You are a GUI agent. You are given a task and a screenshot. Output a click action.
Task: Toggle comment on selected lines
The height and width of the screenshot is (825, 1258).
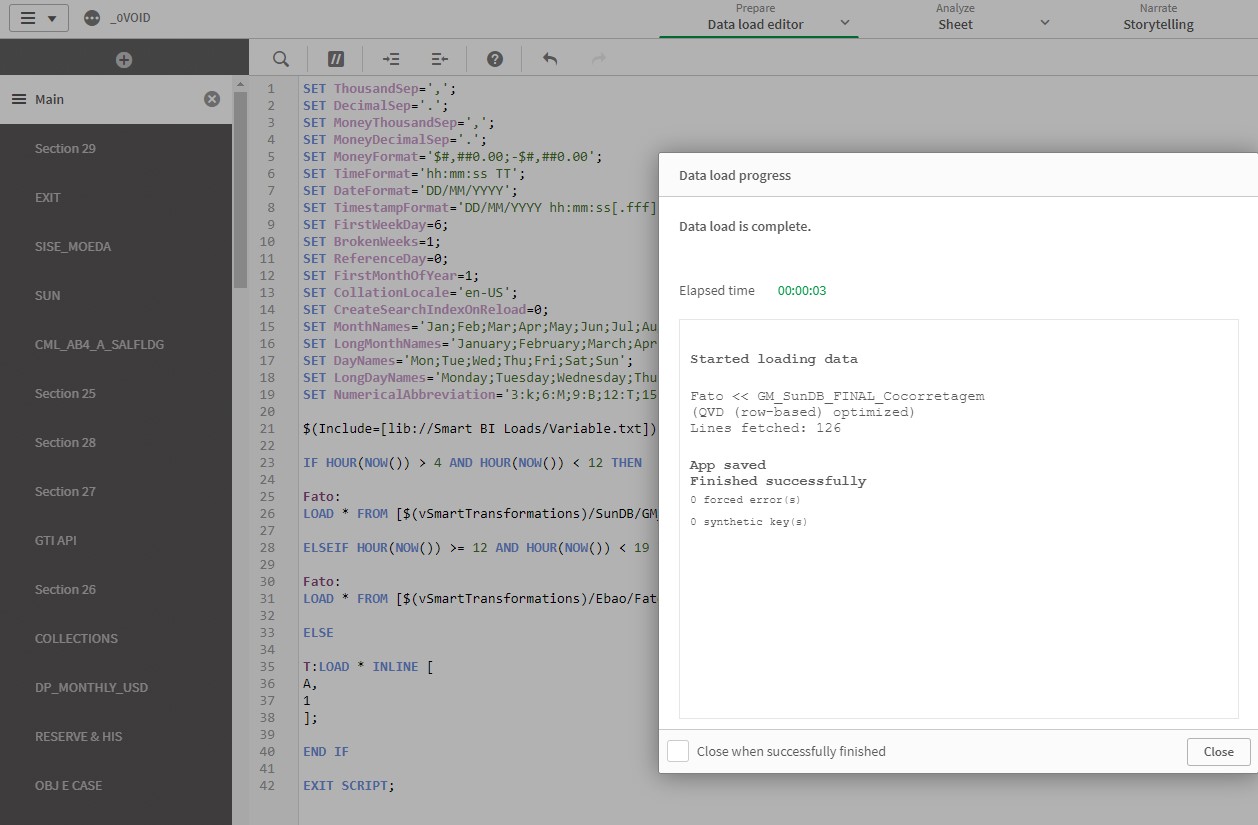click(336, 59)
